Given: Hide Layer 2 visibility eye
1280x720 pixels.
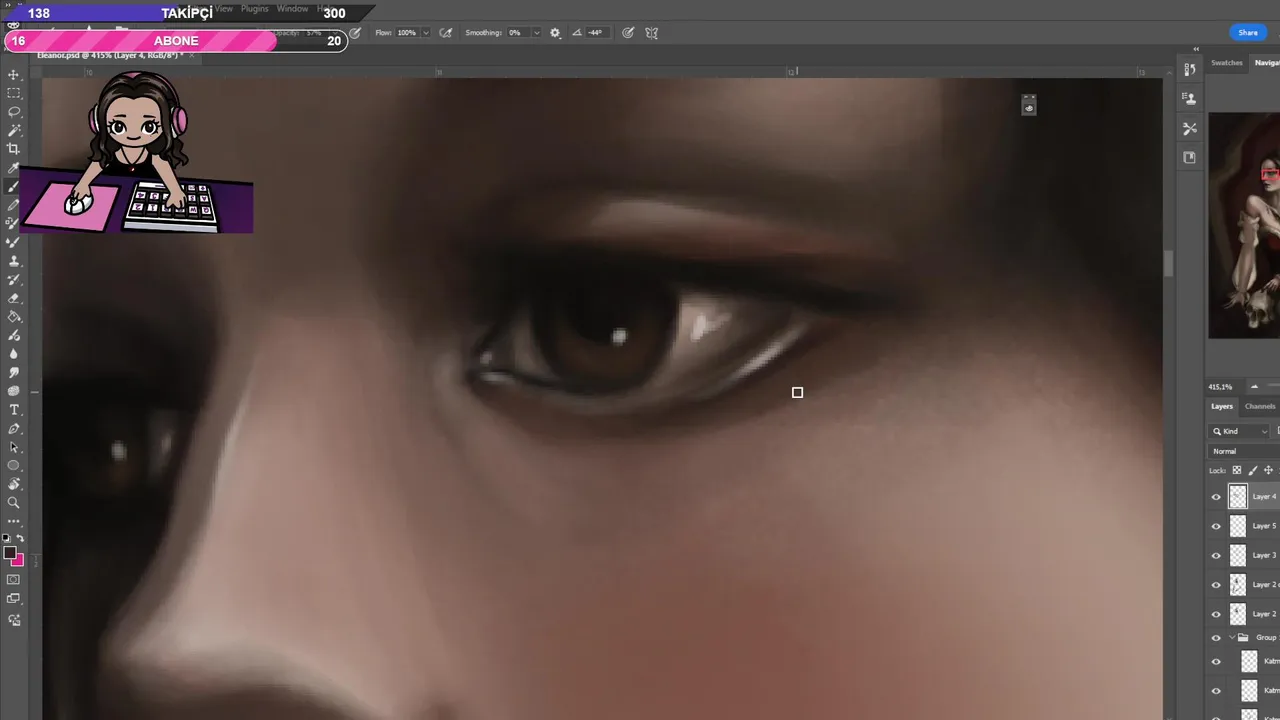Looking at the screenshot, I should pos(1216,614).
